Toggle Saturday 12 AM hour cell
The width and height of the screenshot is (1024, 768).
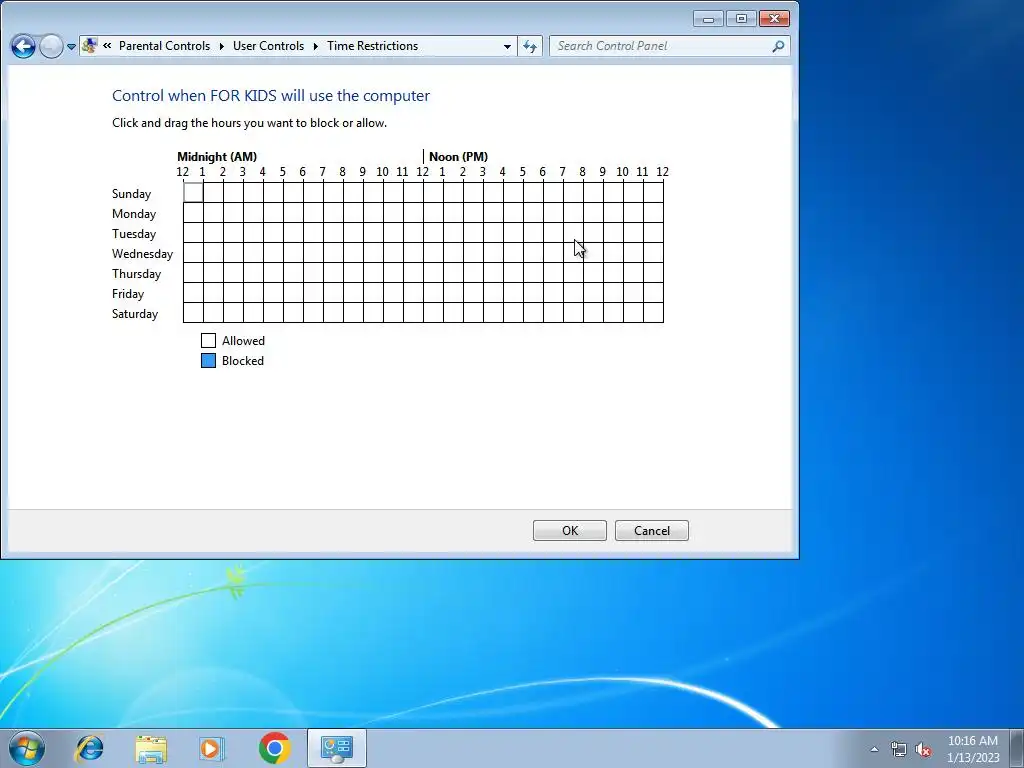pos(193,313)
